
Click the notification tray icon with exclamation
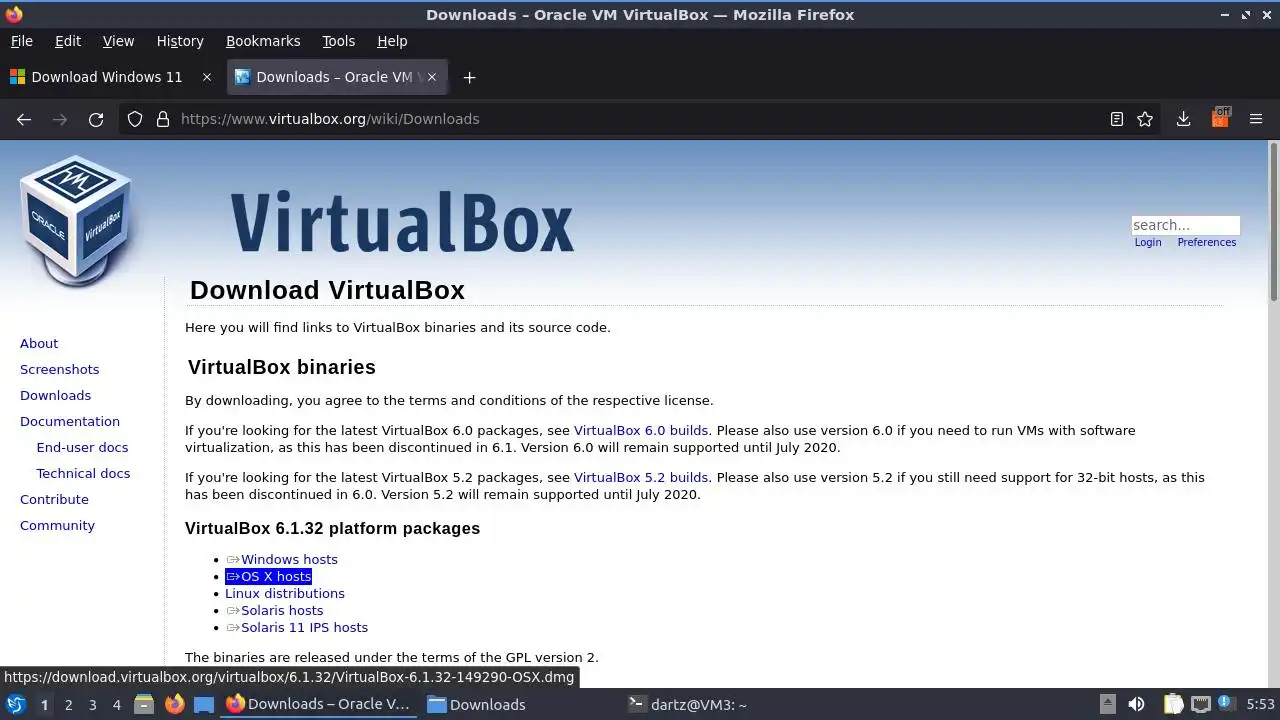click(1225, 704)
